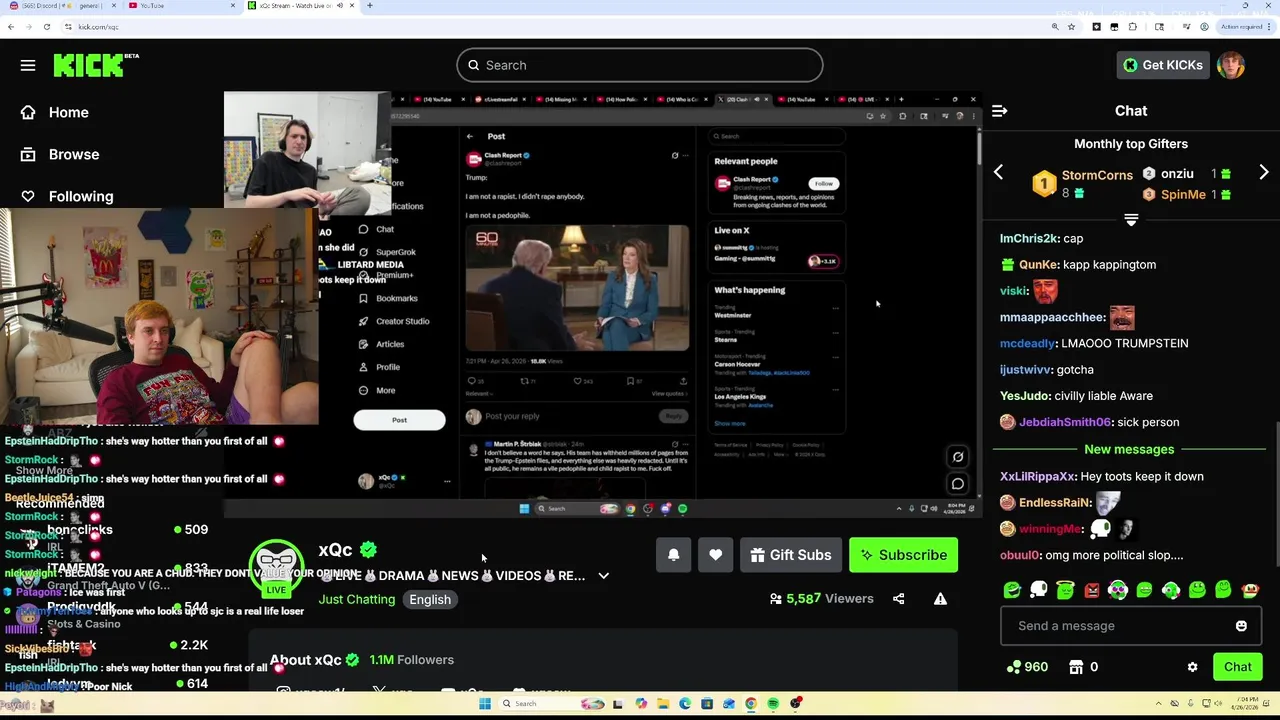Open Windows taskbar search
This screenshot has width=1280, height=720.
551,704
